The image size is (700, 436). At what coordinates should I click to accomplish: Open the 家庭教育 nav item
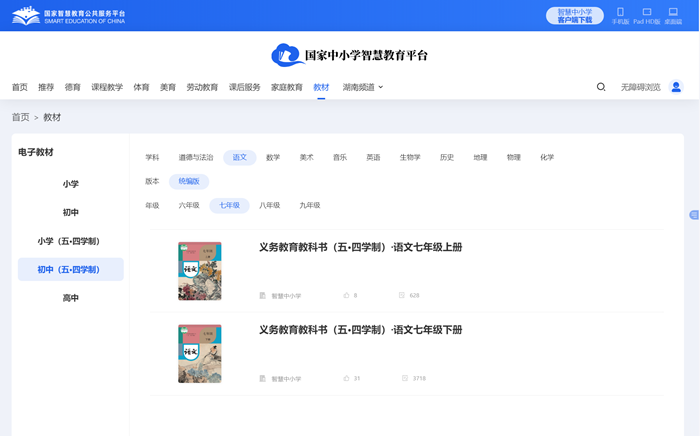click(287, 87)
